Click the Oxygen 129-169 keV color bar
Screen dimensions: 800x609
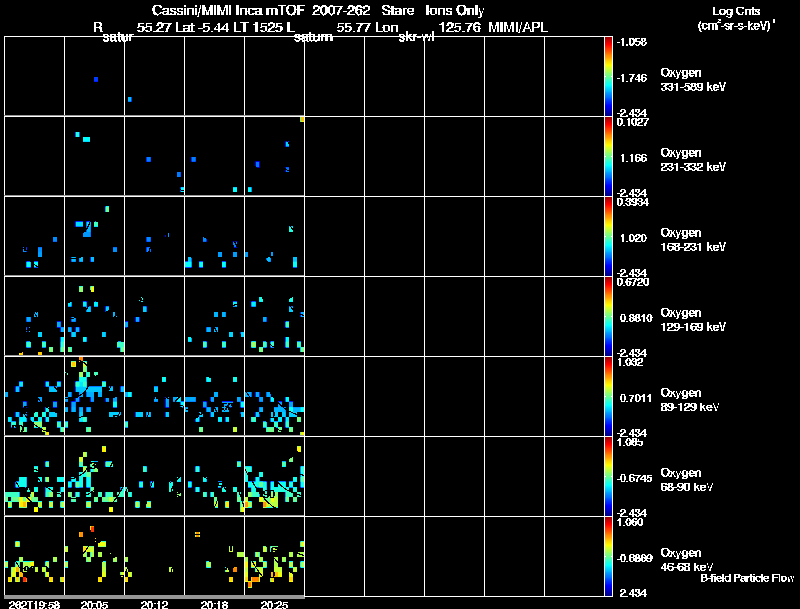click(608, 316)
